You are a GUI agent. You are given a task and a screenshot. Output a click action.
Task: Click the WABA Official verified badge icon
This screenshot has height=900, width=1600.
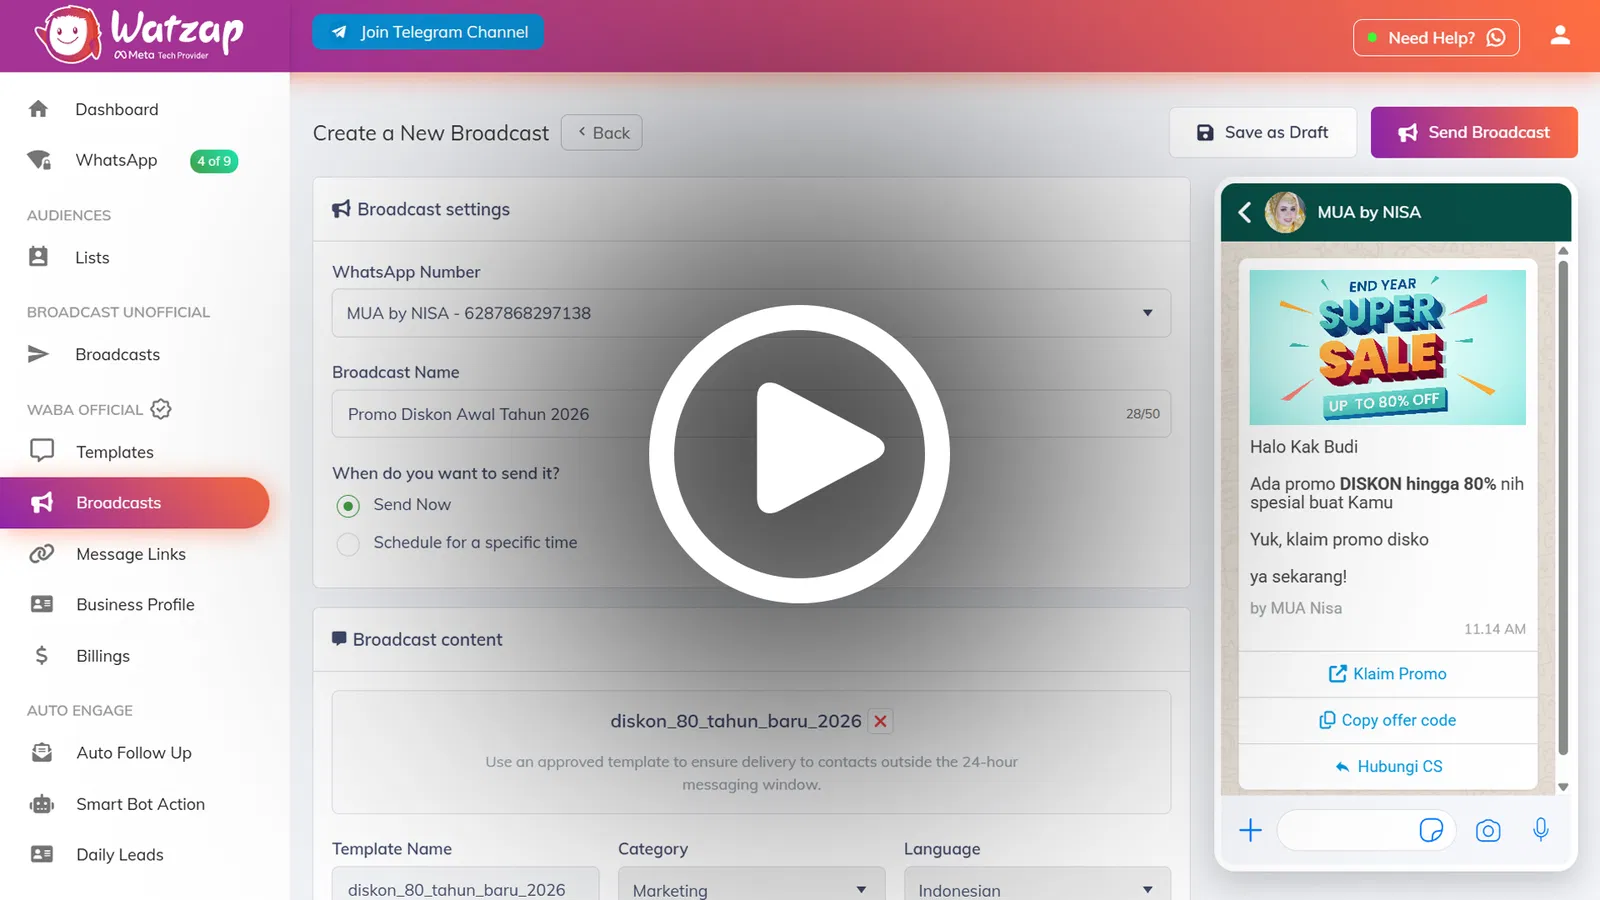tap(161, 409)
